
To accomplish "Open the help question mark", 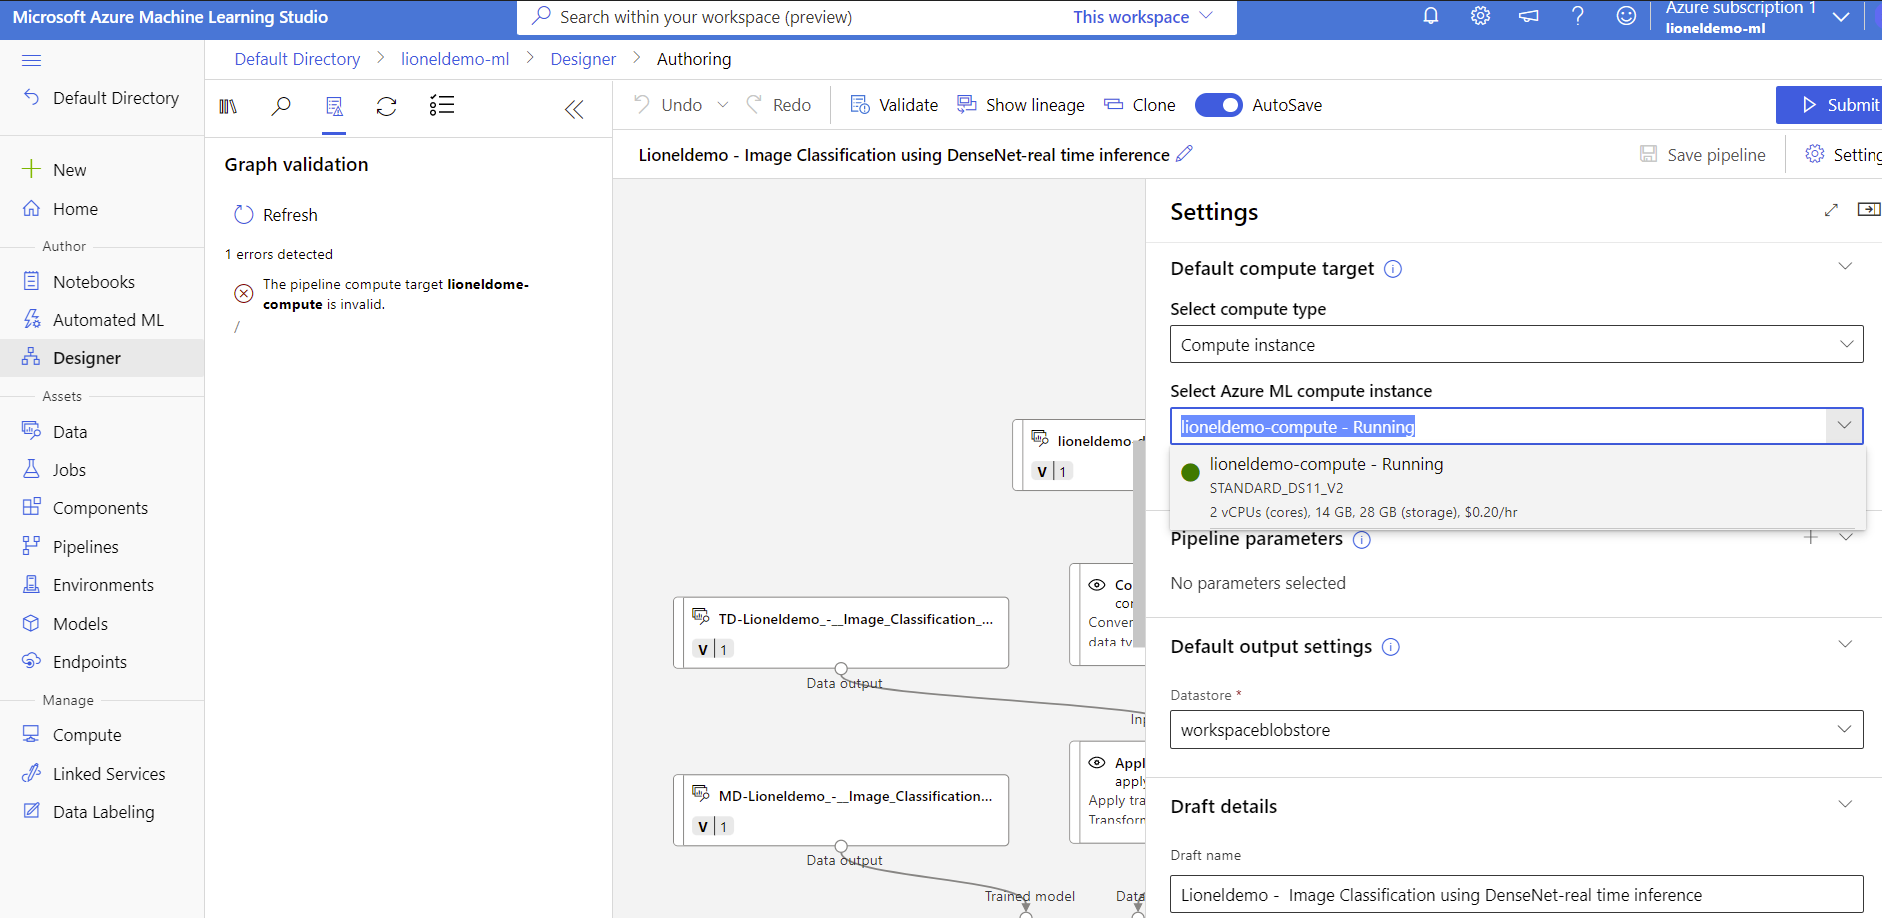I will click(1577, 16).
